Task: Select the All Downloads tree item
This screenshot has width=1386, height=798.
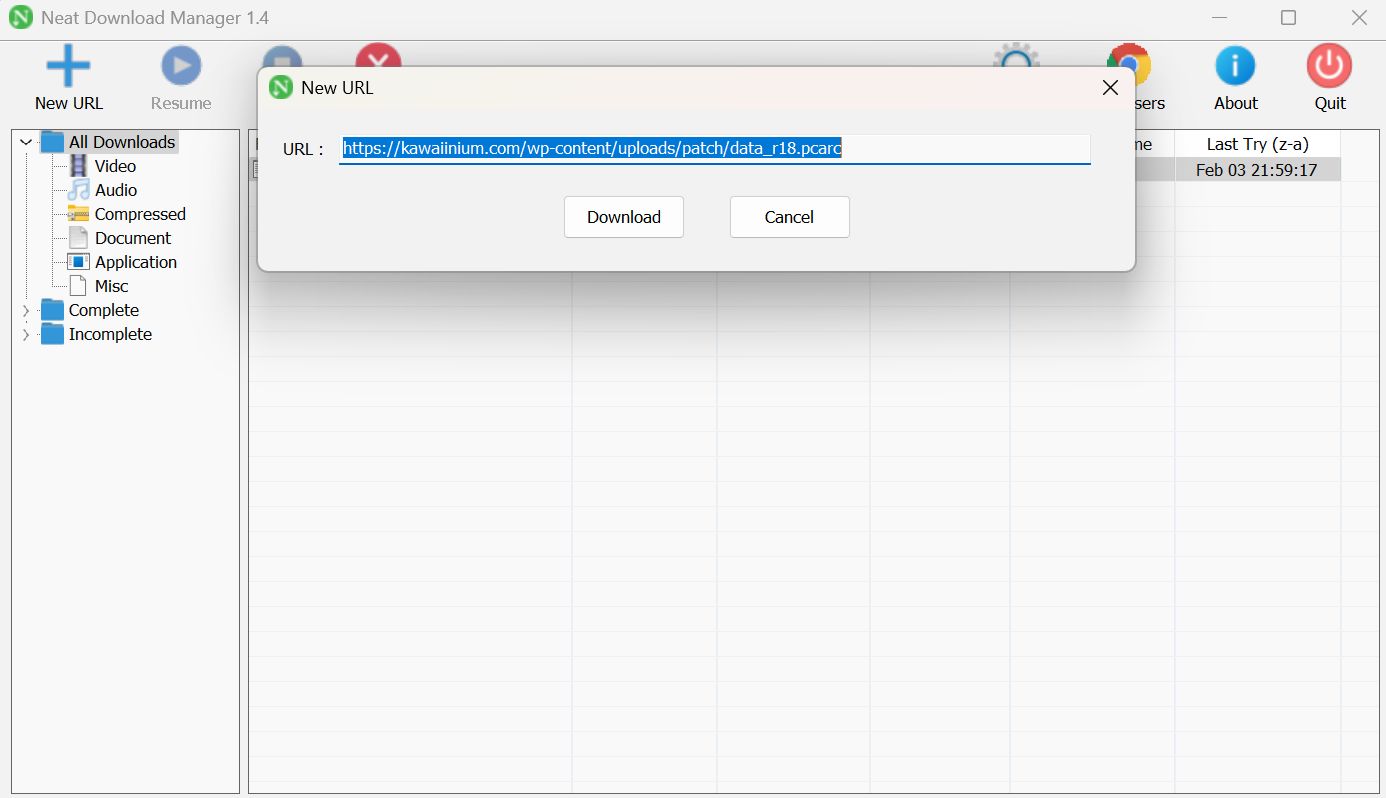Action: tap(122, 142)
